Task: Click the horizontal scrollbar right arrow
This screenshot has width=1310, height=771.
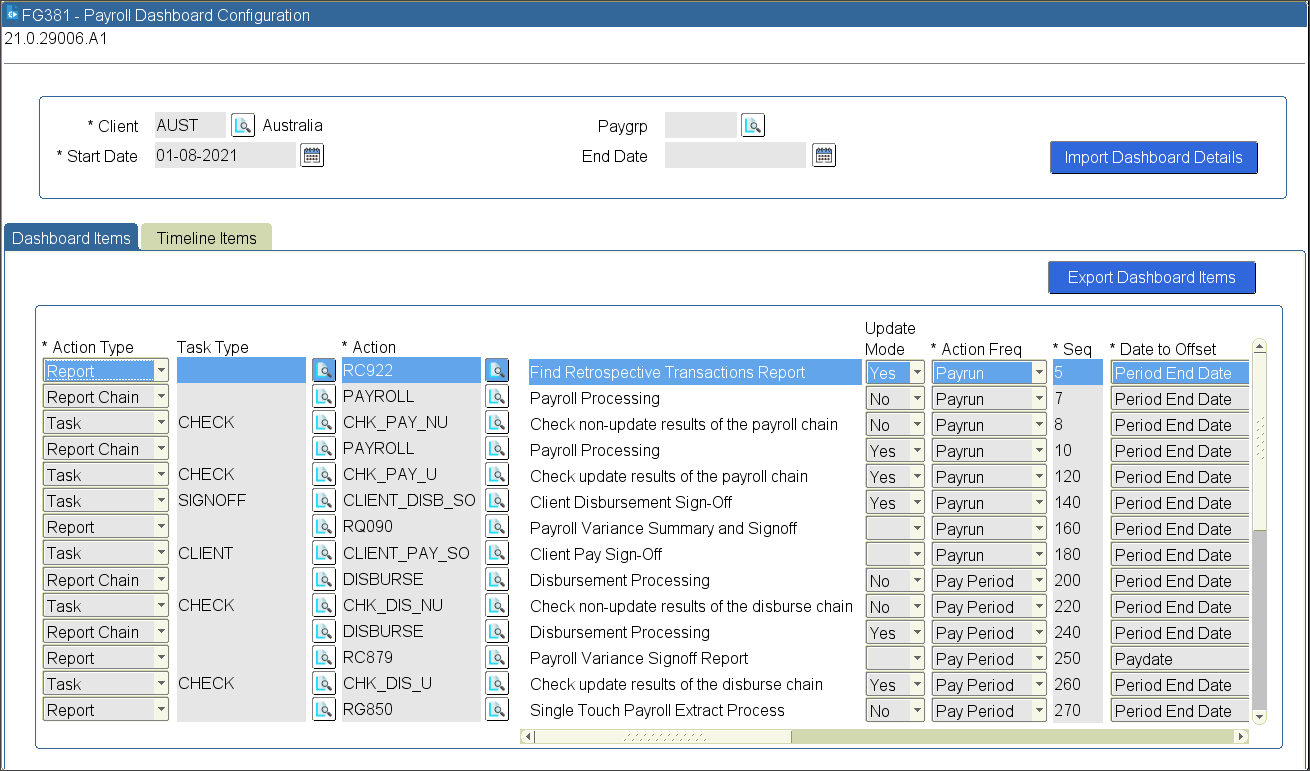Action: click(1241, 737)
